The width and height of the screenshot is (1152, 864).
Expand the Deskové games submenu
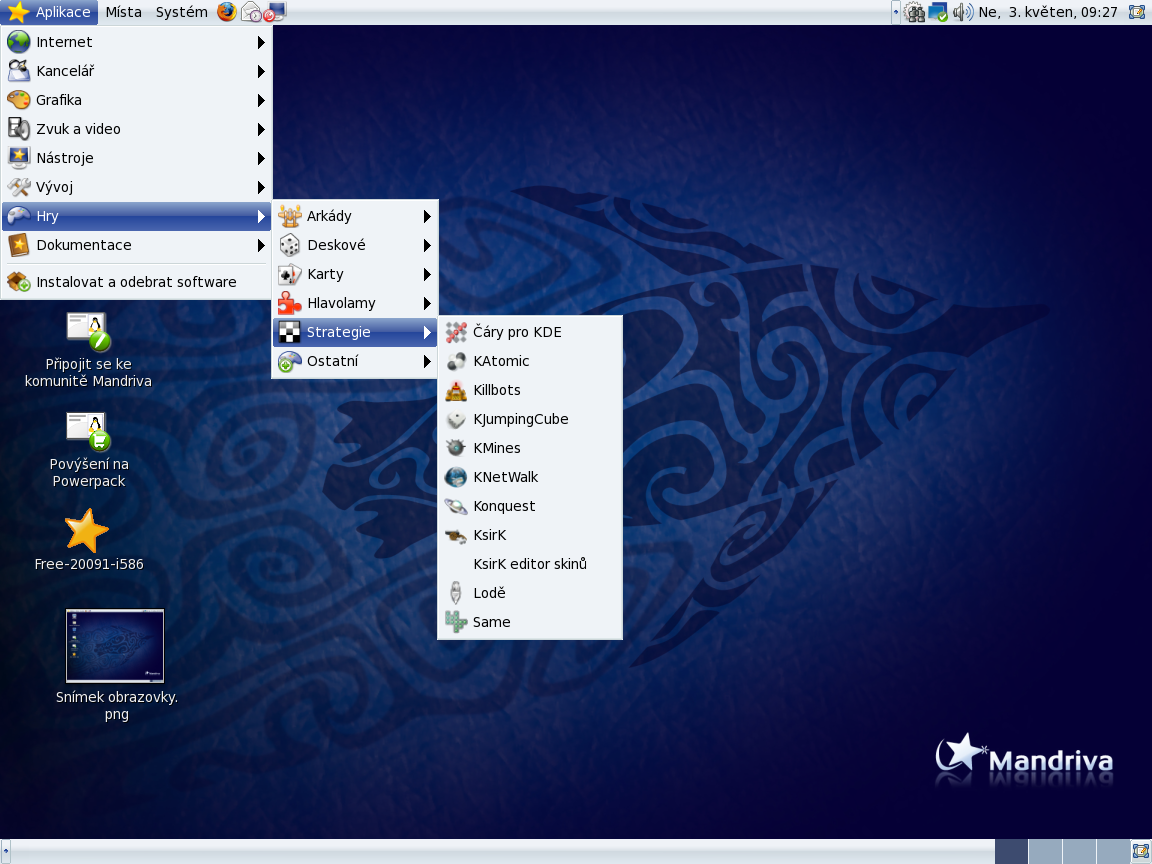355,245
